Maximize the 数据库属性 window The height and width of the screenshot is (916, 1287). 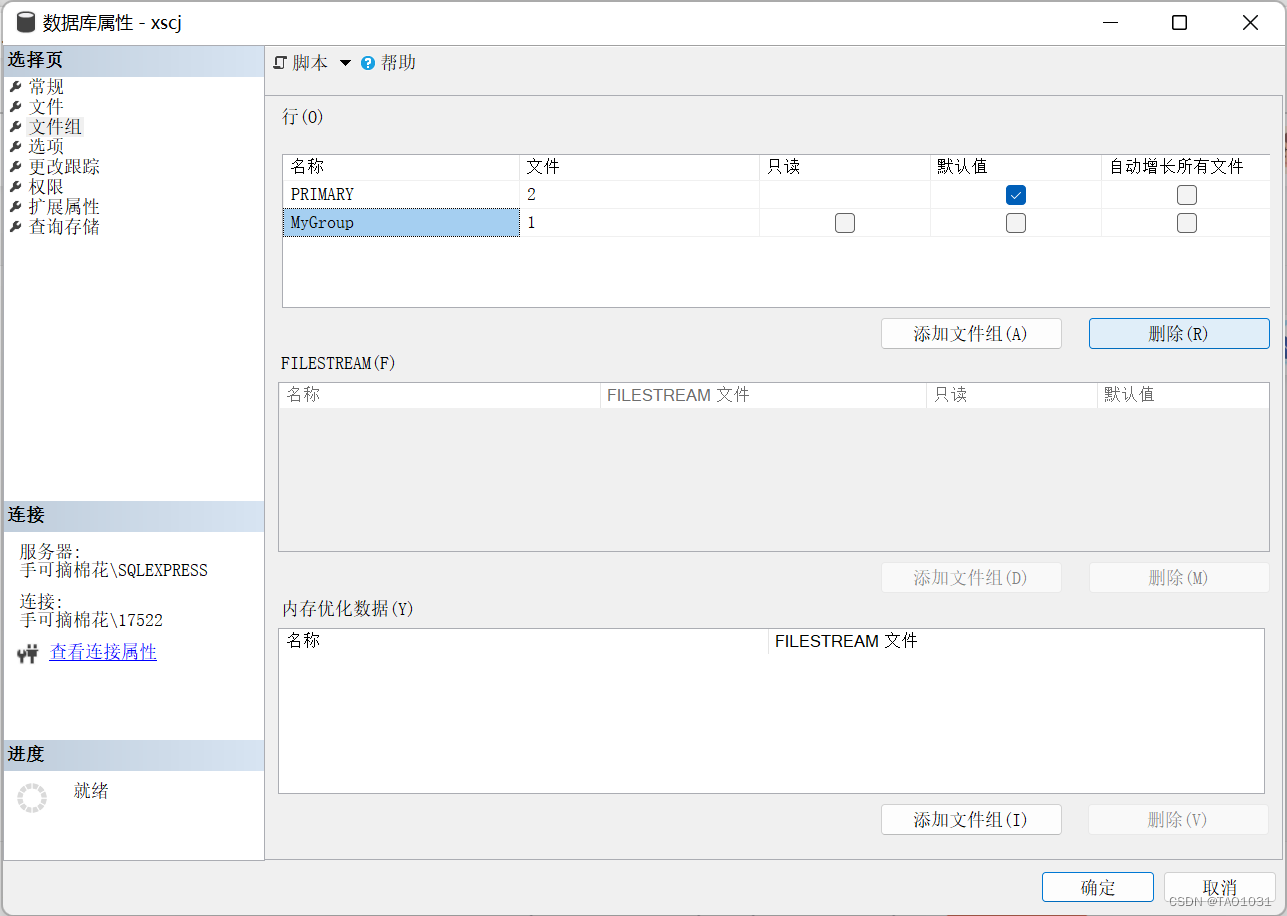(x=1179, y=22)
